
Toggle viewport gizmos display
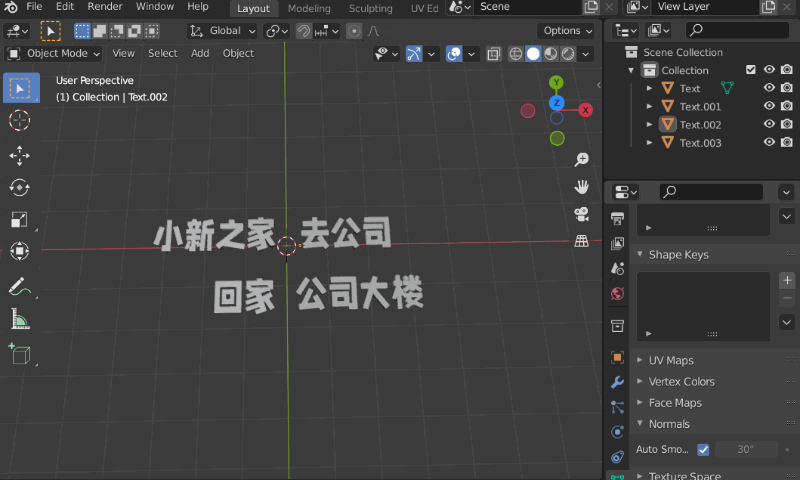[414, 54]
